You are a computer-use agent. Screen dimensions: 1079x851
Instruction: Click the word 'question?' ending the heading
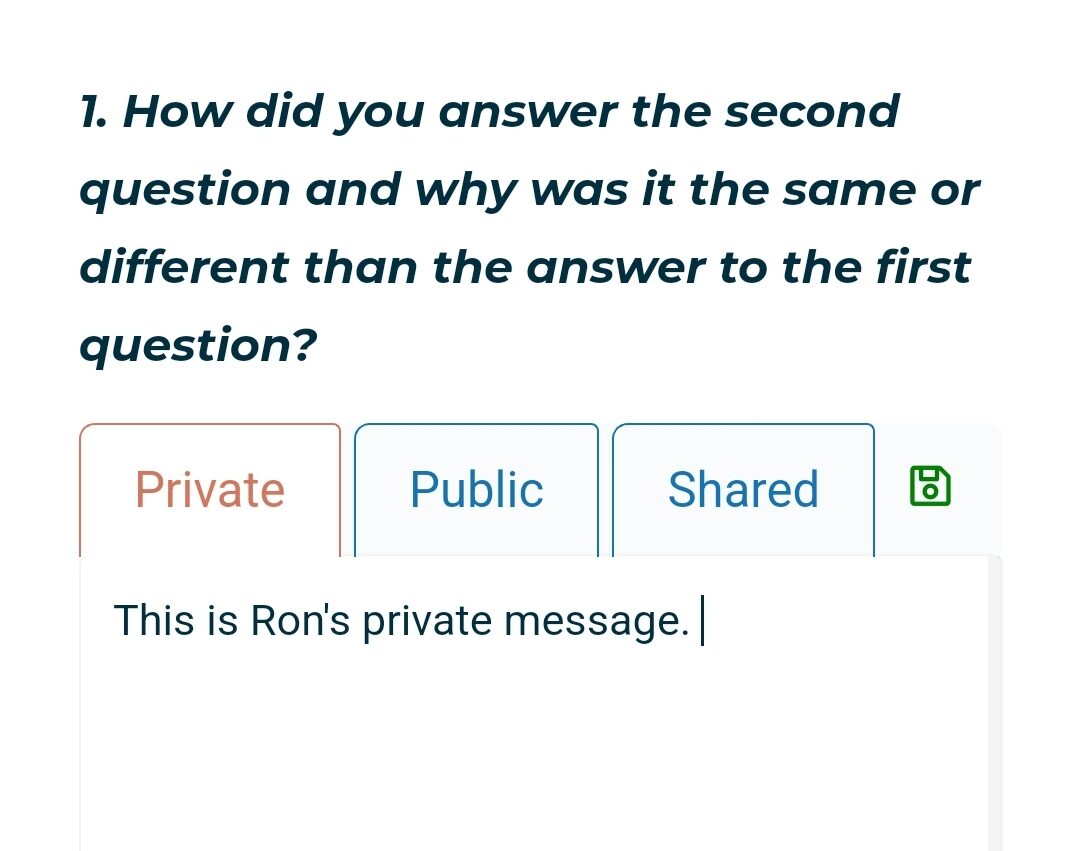[199, 345]
